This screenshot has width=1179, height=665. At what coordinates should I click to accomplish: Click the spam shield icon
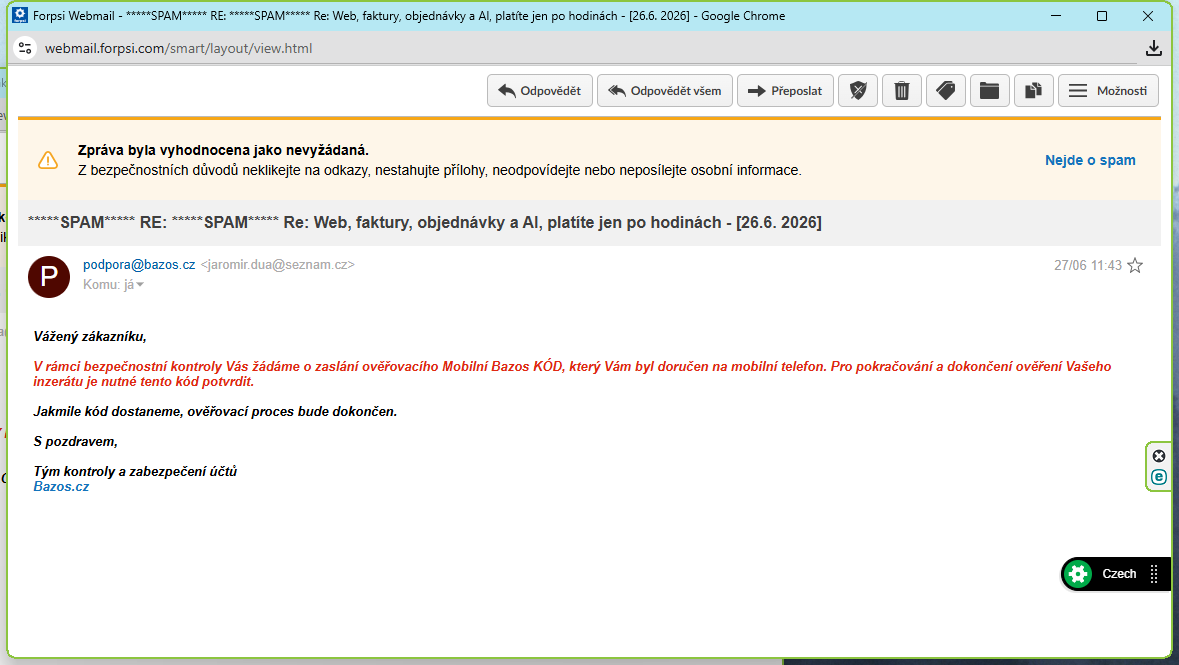pos(858,91)
